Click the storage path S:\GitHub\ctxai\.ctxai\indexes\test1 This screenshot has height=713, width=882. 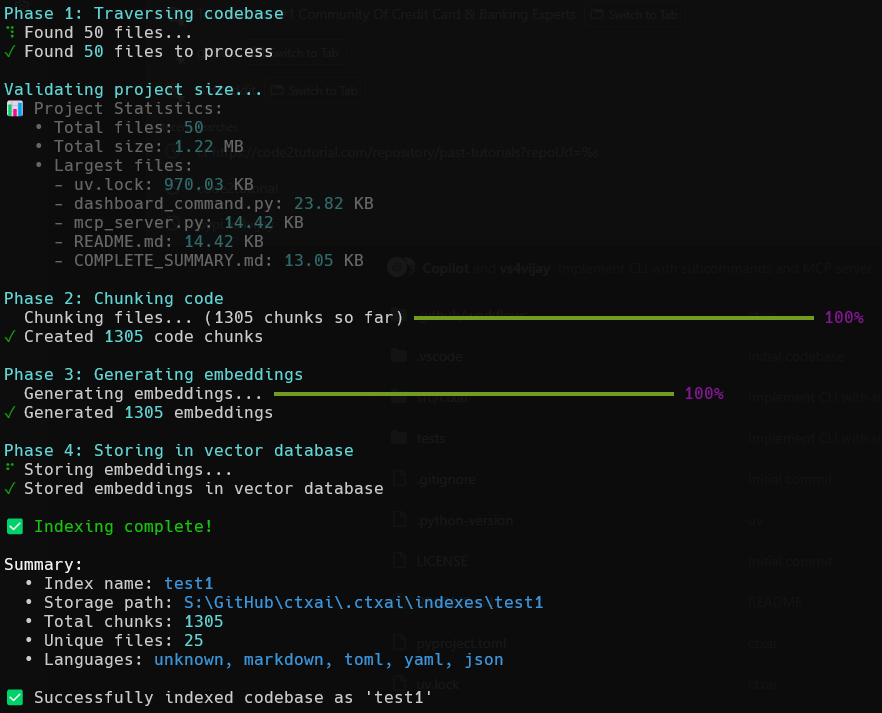click(363, 603)
